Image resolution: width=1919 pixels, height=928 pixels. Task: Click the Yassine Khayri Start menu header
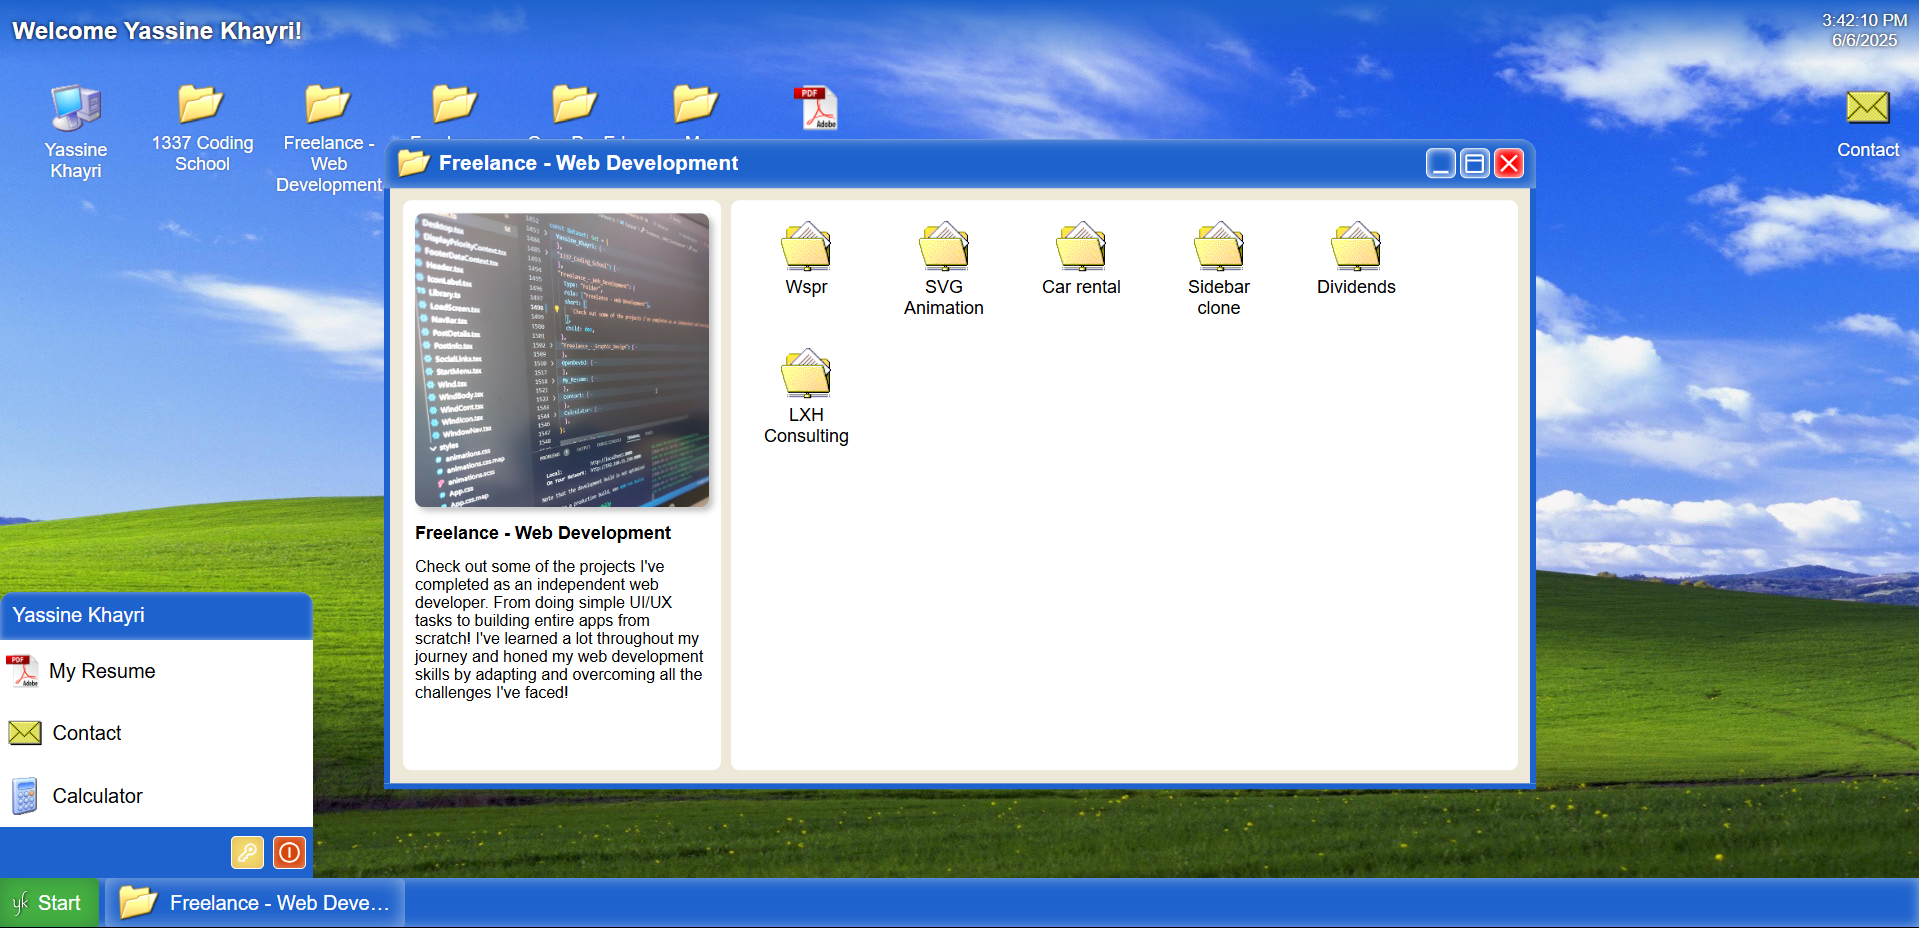(156, 615)
